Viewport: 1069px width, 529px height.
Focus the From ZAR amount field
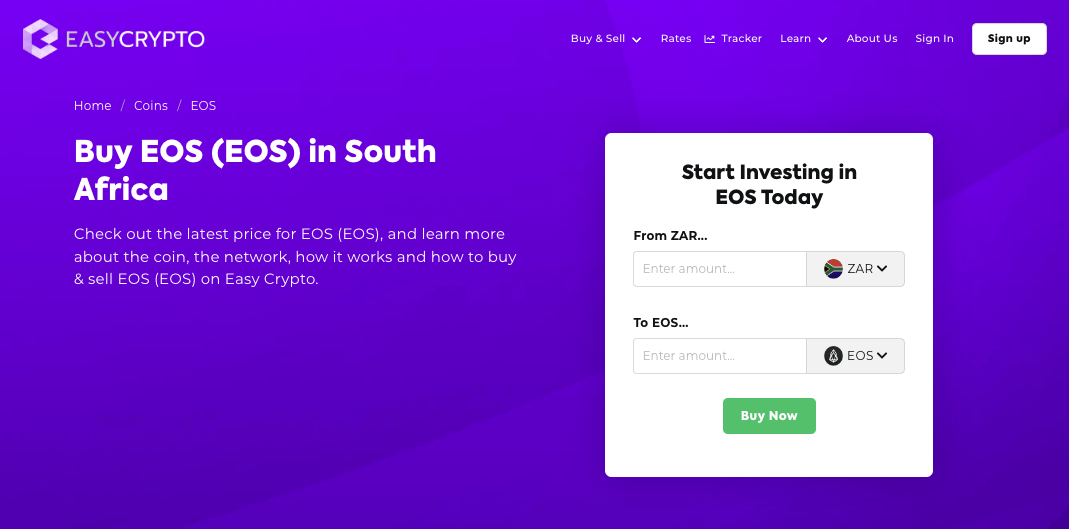tap(720, 269)
